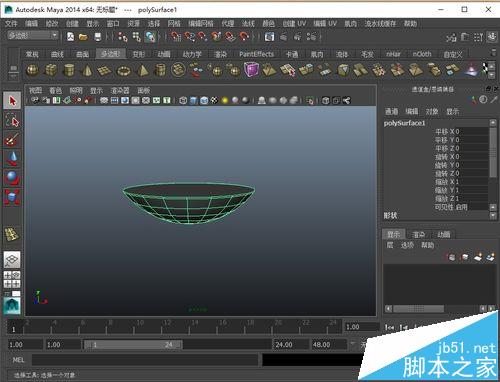The height and width of the screenshot is (382, 500).
Task: Select the four view layout icon
Action: pos(12,279)
